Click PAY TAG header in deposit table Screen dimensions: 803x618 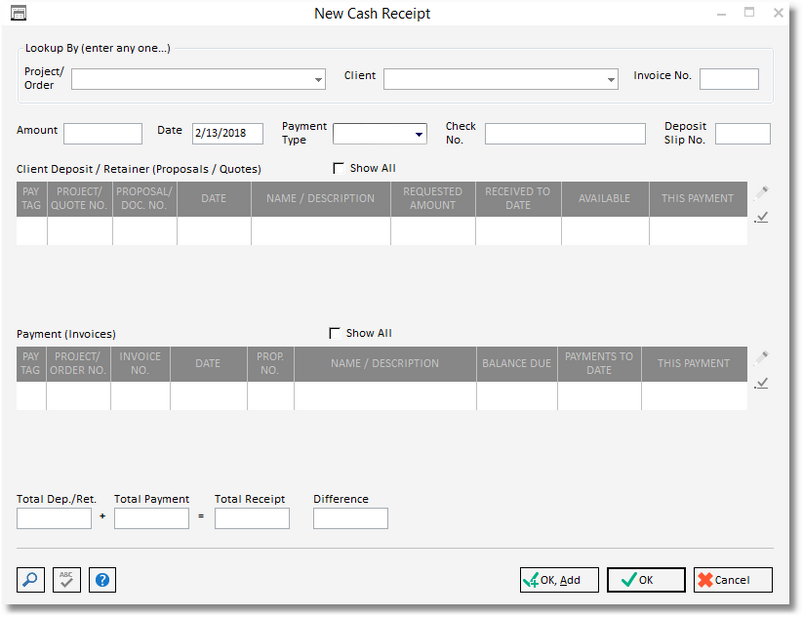tap(31, 199)
